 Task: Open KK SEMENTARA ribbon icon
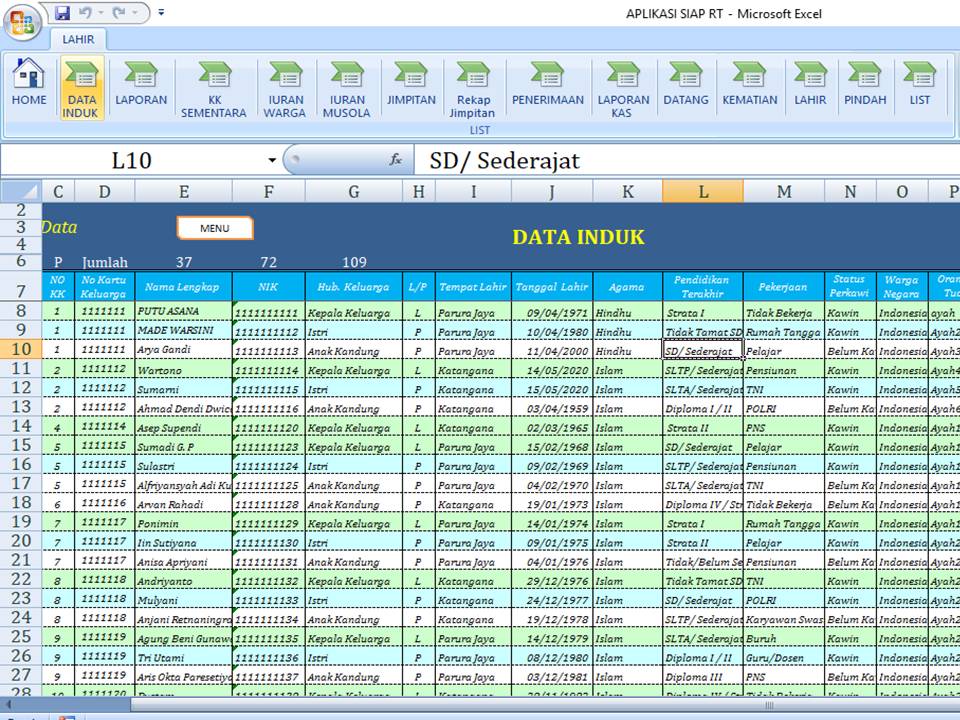tap(214, 88)
